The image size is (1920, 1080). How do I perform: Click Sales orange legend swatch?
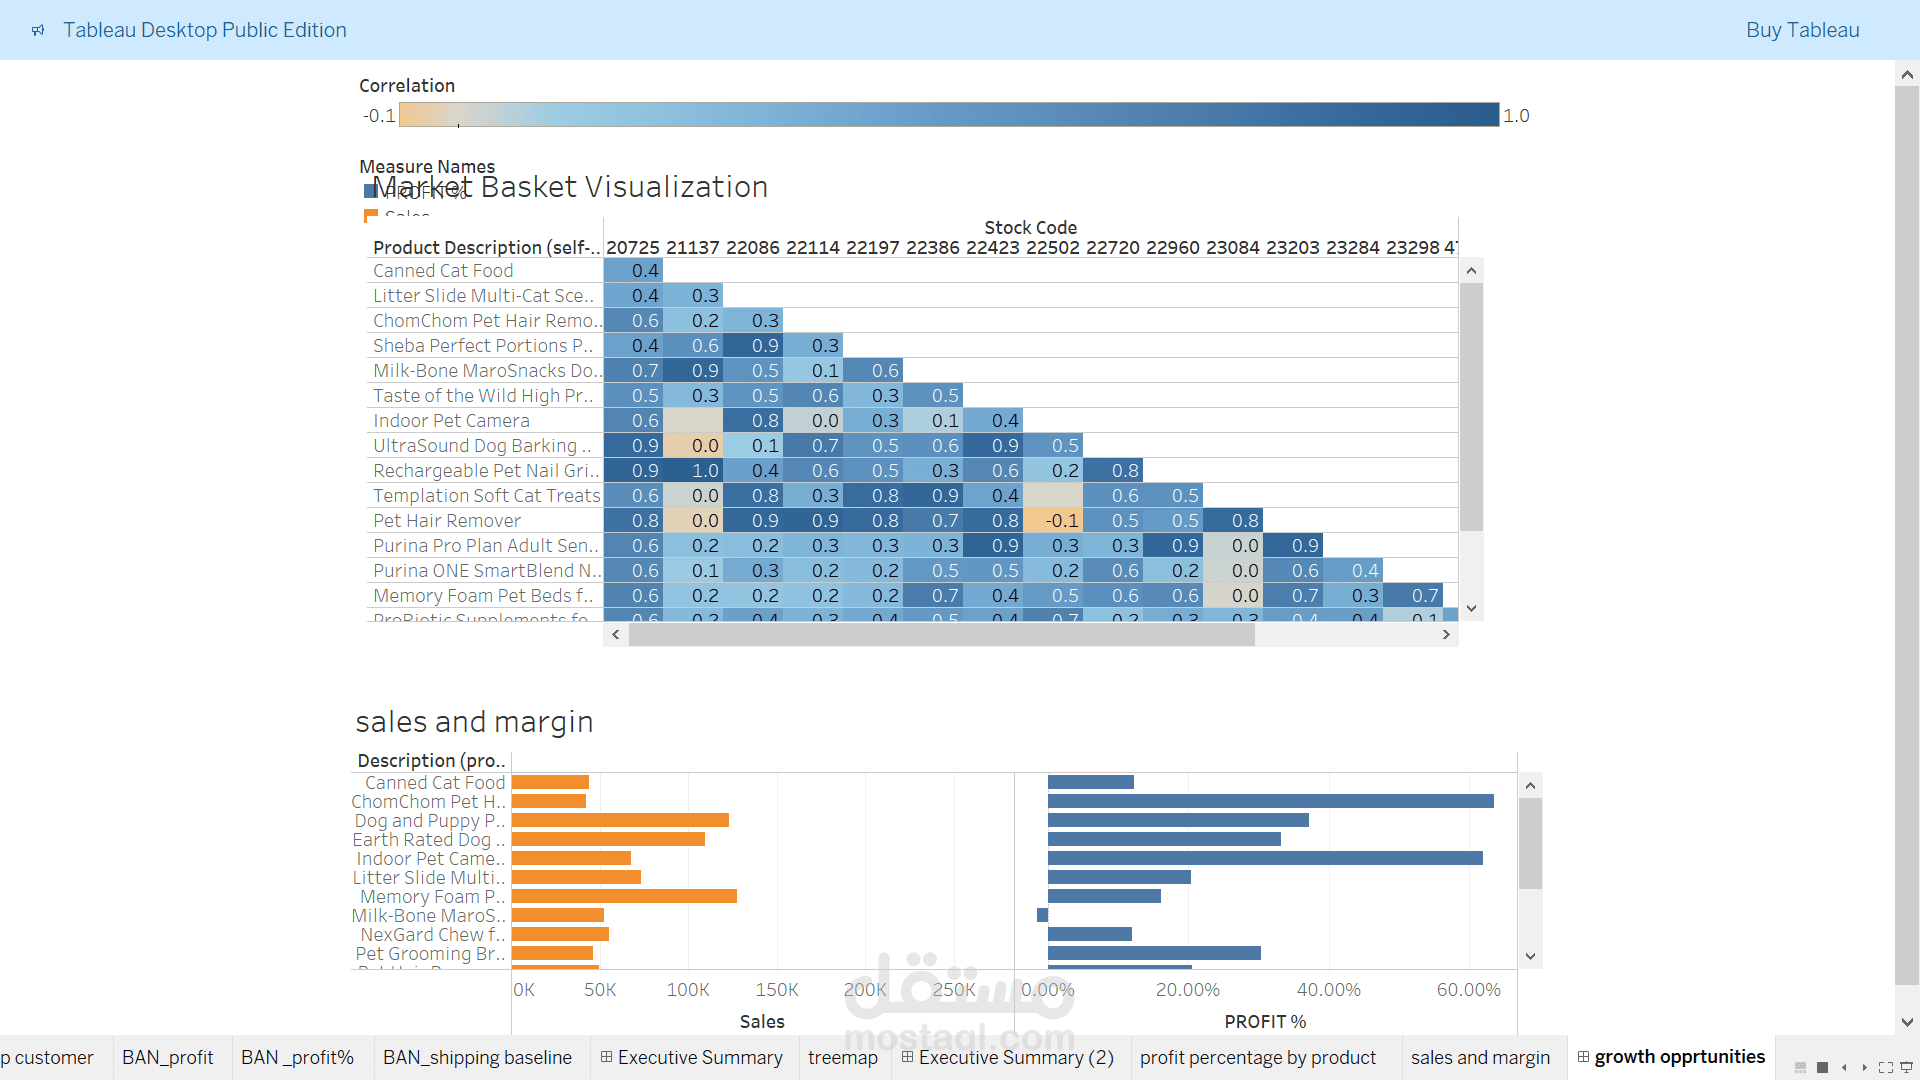pos(369,215)
